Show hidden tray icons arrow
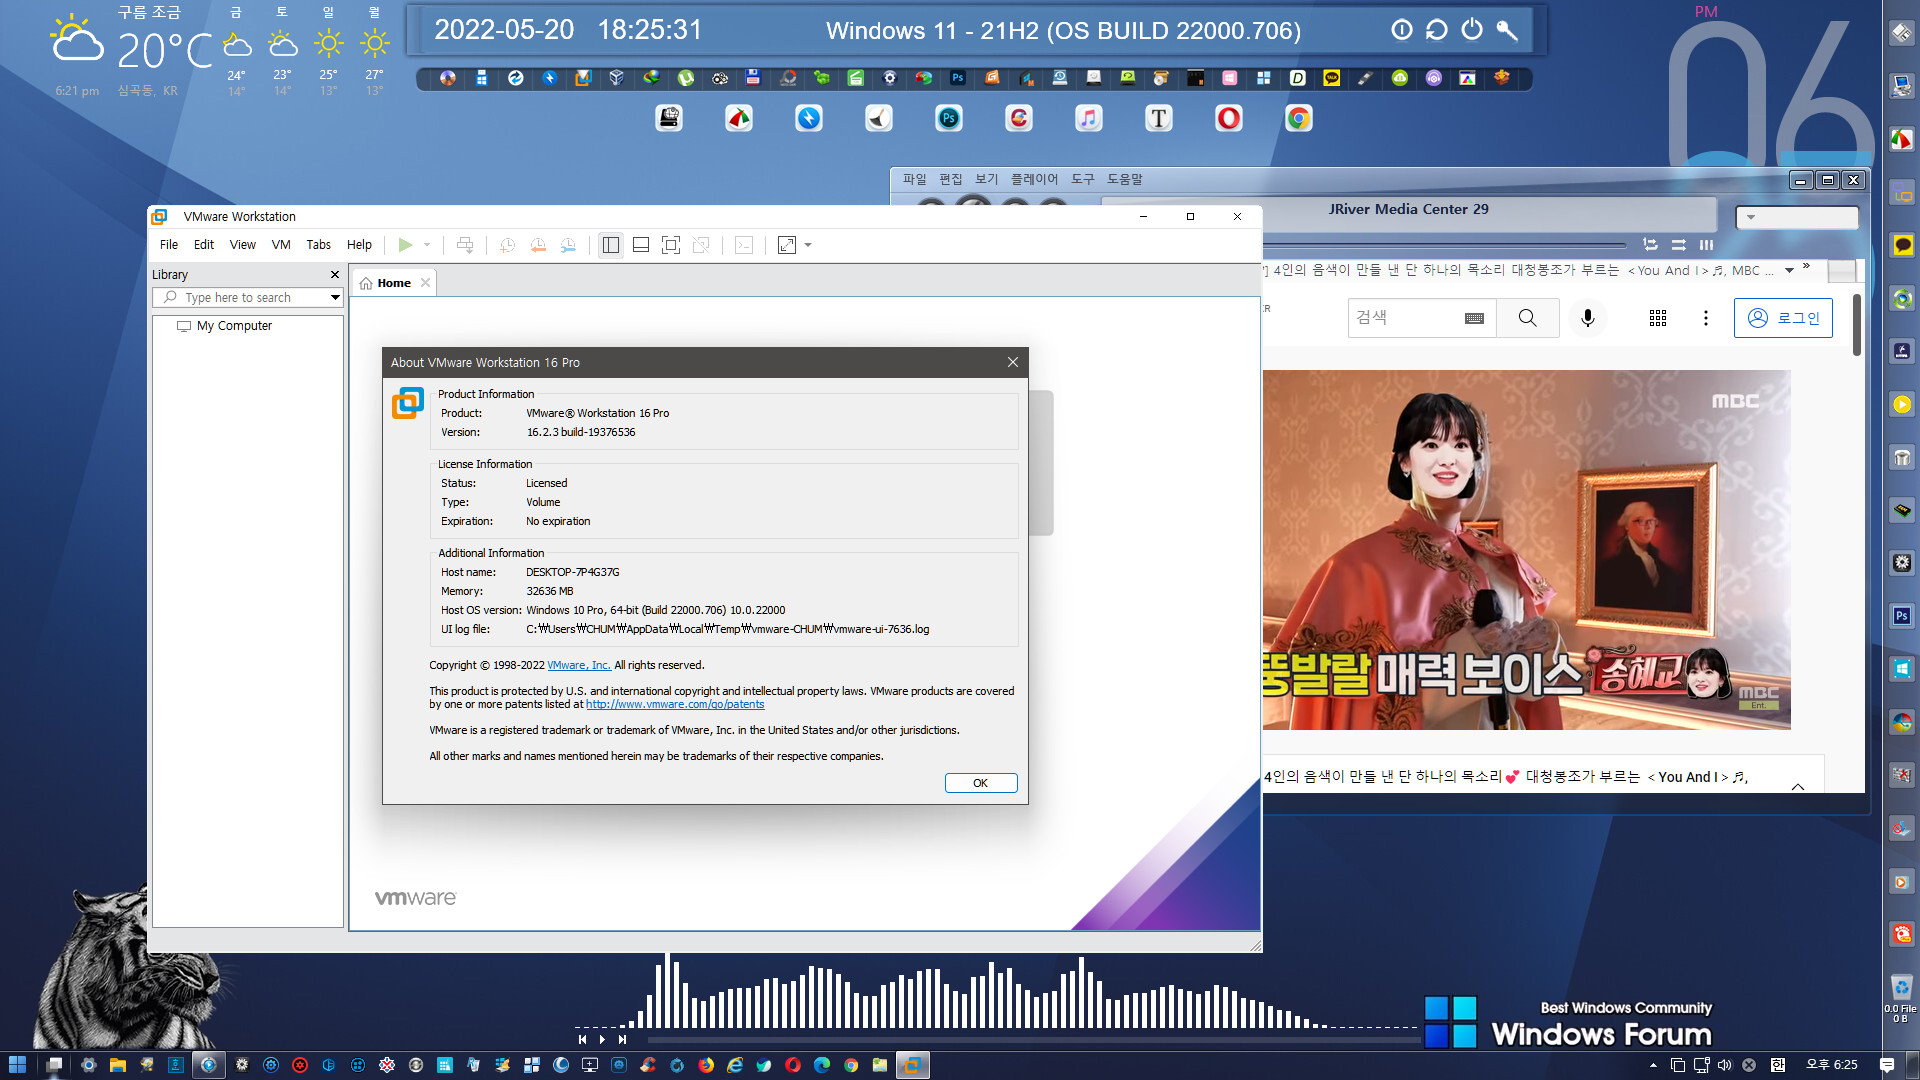 click(x=1653, y=1065)
